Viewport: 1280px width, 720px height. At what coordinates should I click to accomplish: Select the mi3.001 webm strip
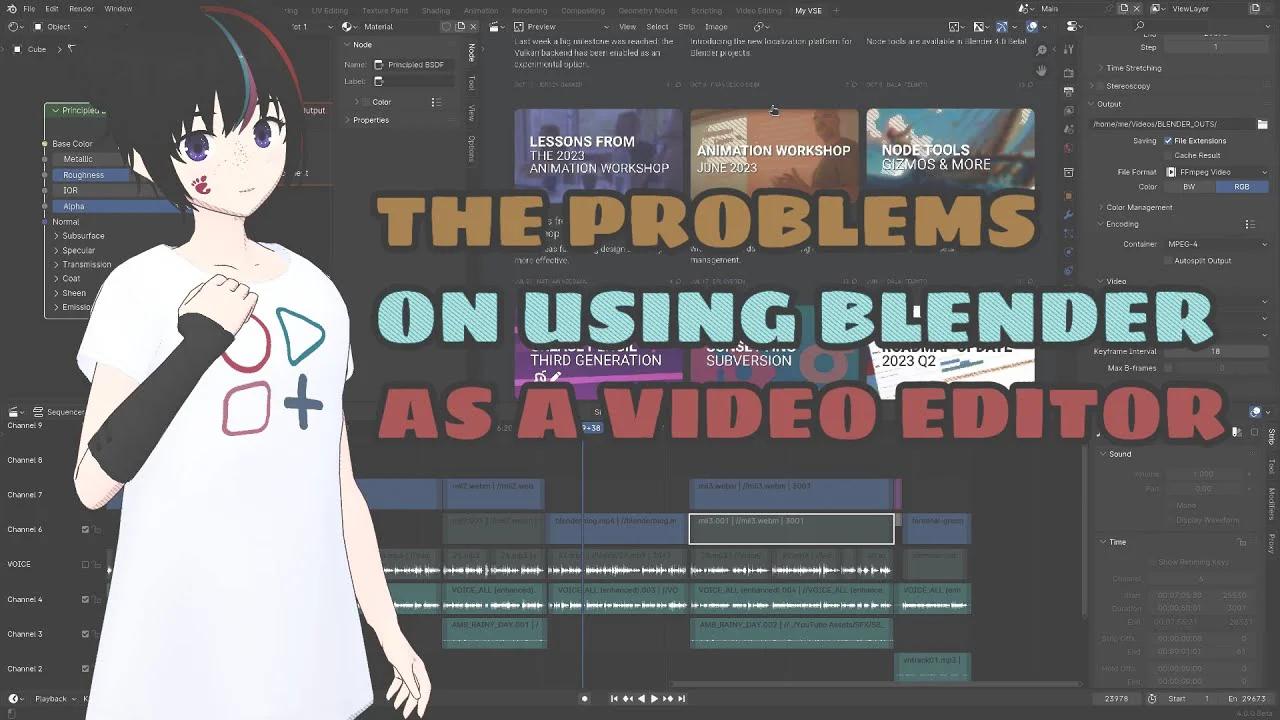(791, 529)
